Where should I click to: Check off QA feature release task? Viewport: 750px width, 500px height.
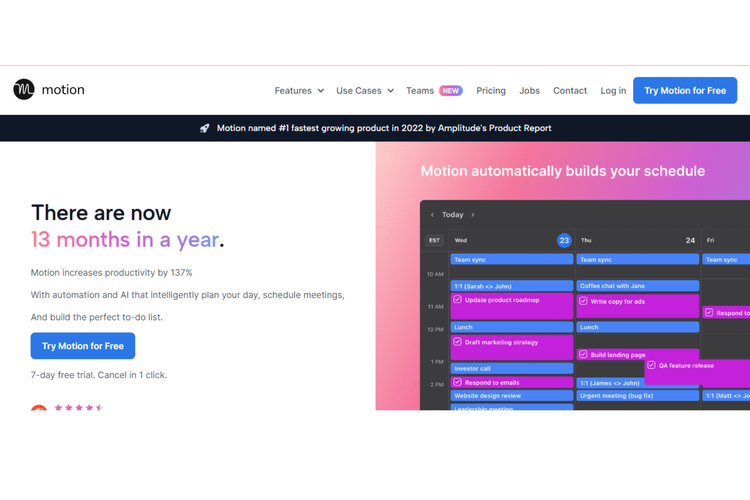(651, 365)
